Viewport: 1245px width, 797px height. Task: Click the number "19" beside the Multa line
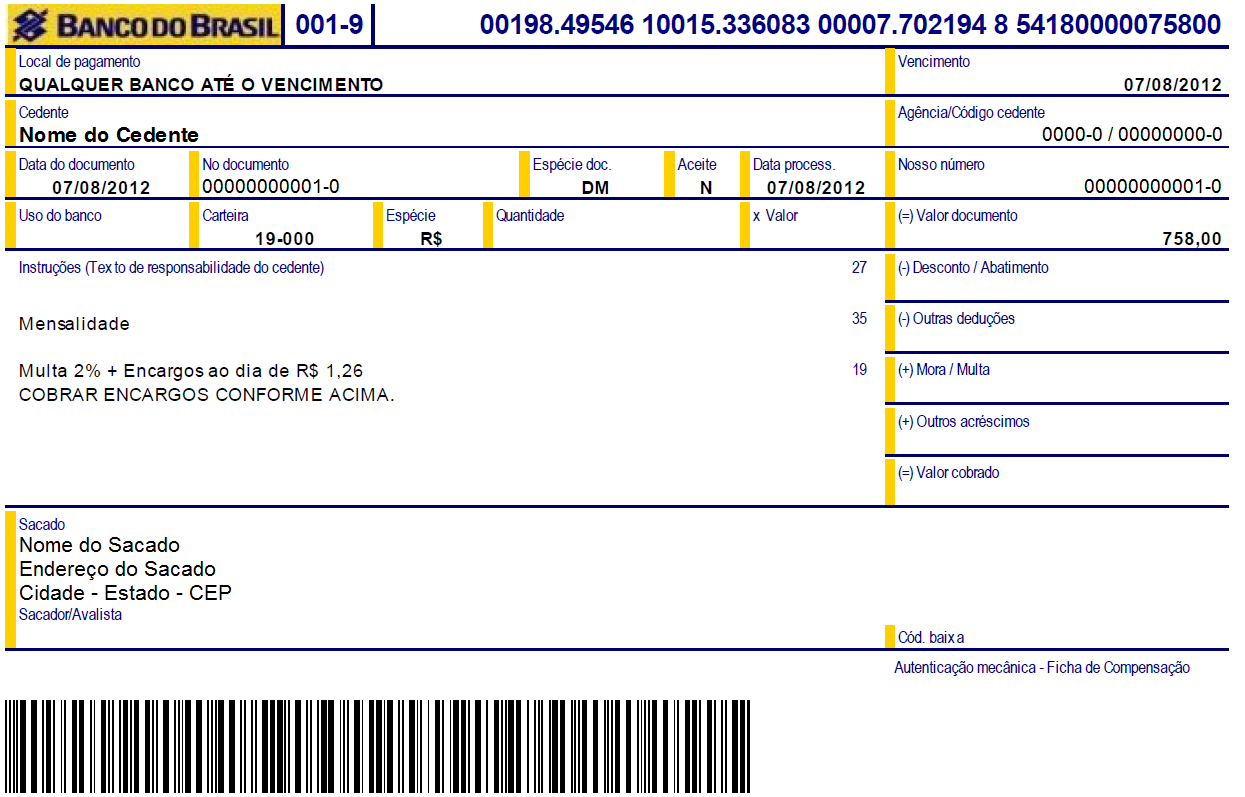pos(859,369)
